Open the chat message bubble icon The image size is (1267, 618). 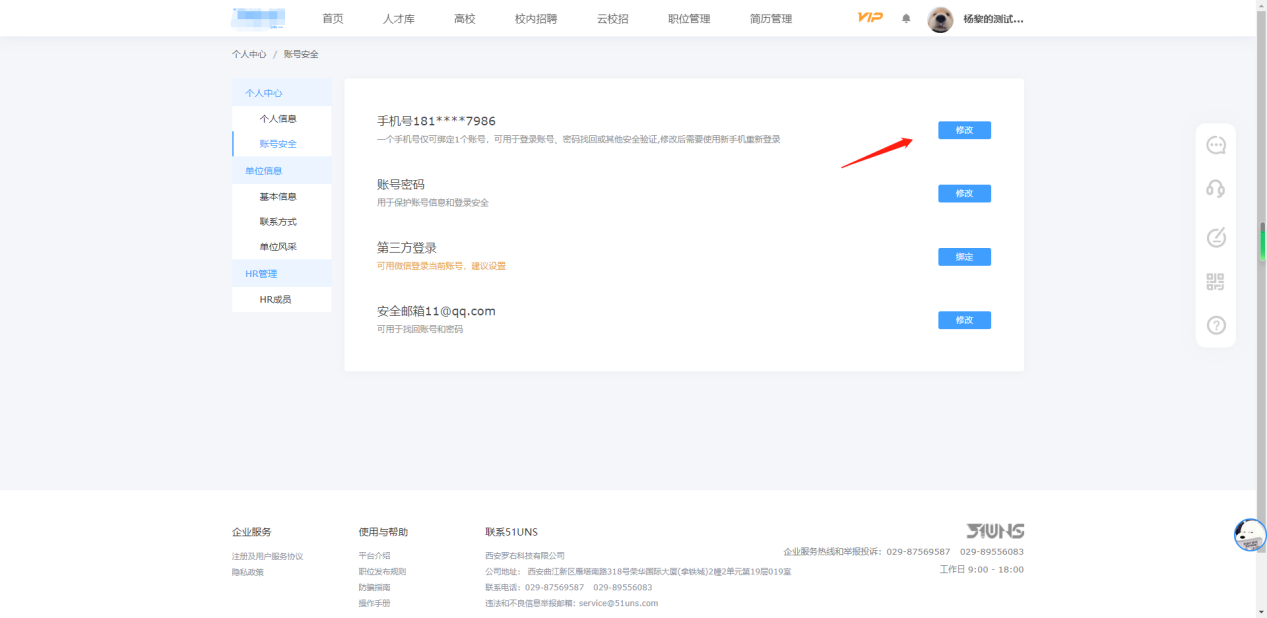[1215, 146]
